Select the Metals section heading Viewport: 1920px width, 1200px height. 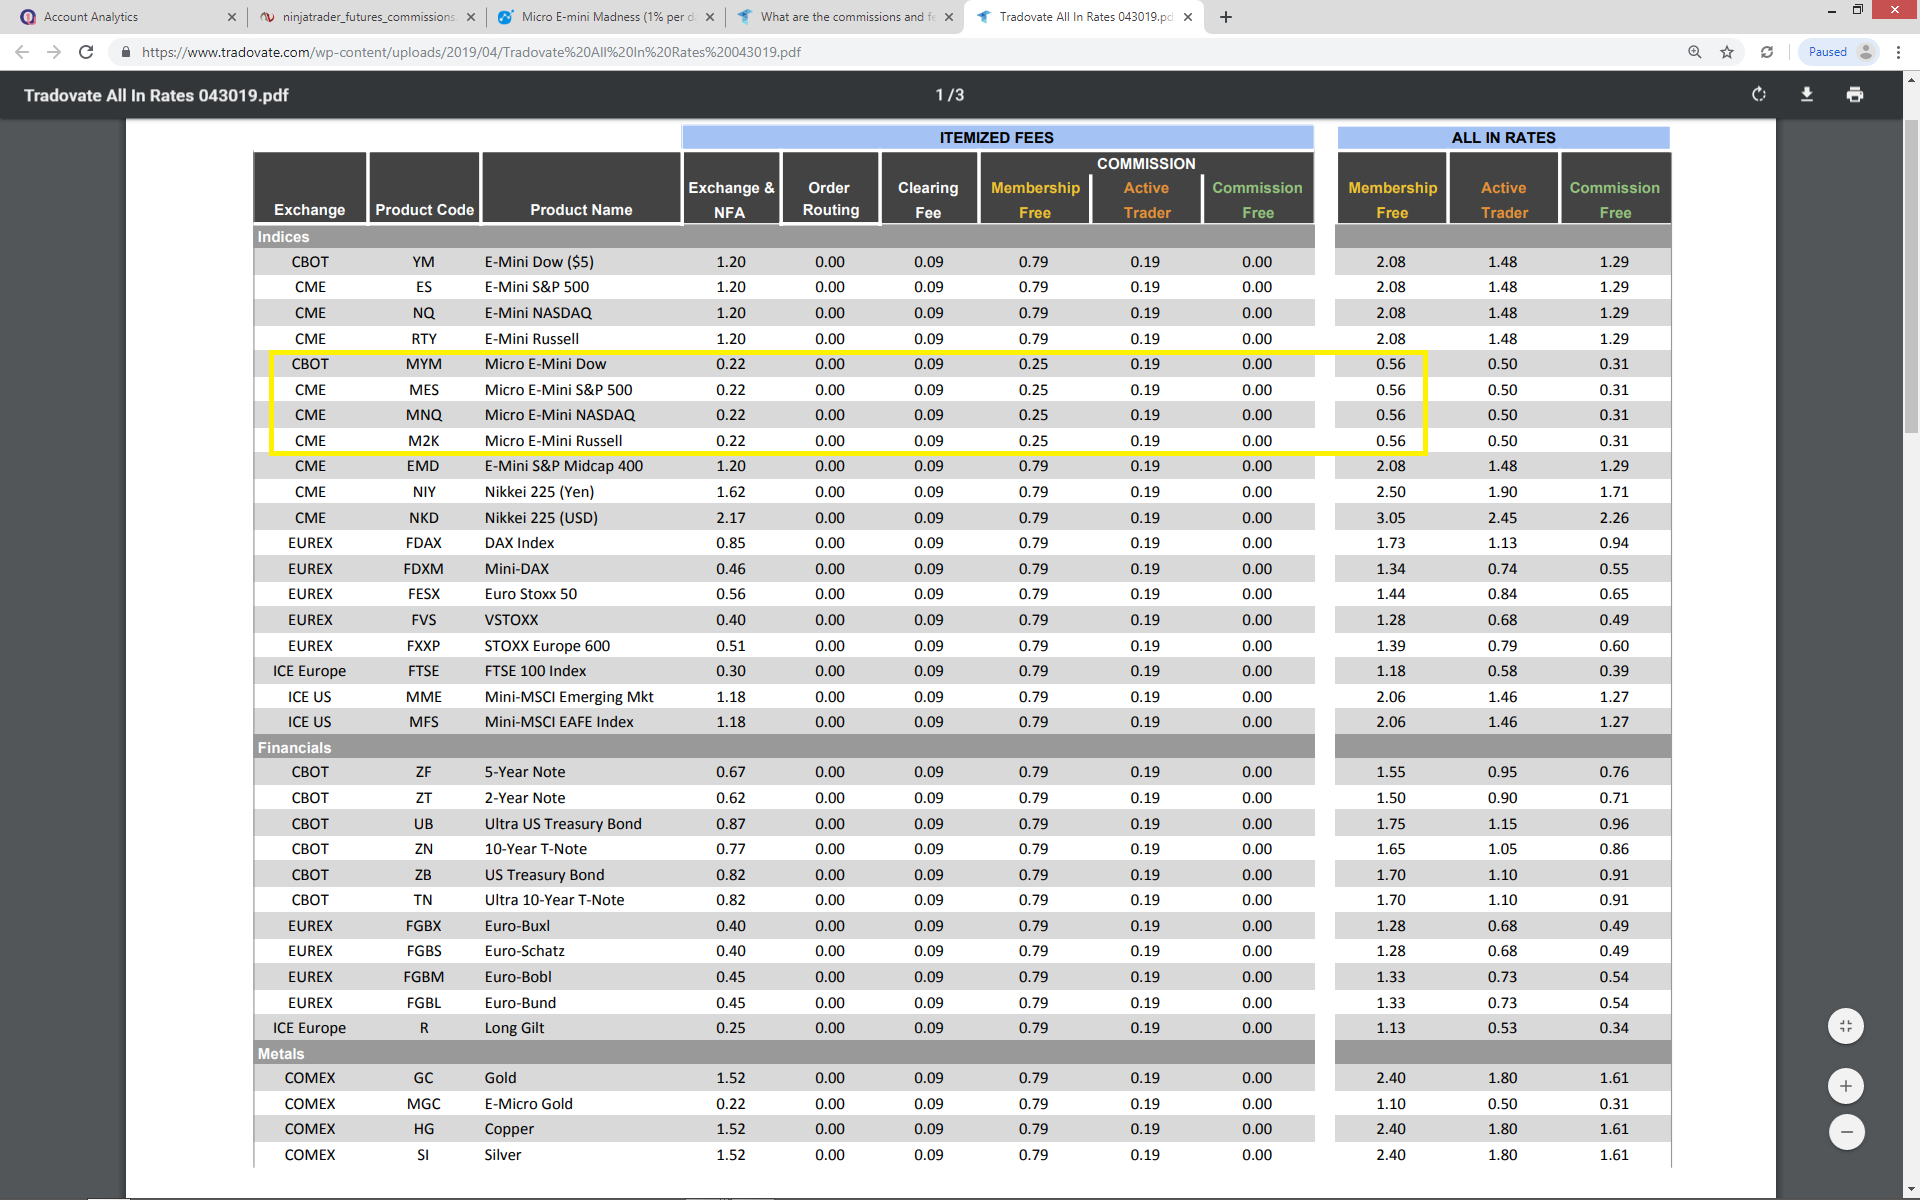(x=281, y=1054)
